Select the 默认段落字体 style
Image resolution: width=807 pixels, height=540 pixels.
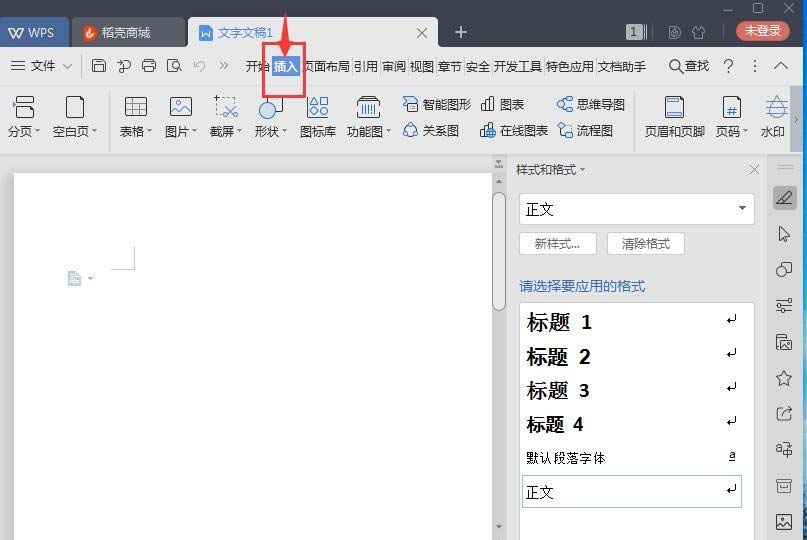(x=631, y=458)
